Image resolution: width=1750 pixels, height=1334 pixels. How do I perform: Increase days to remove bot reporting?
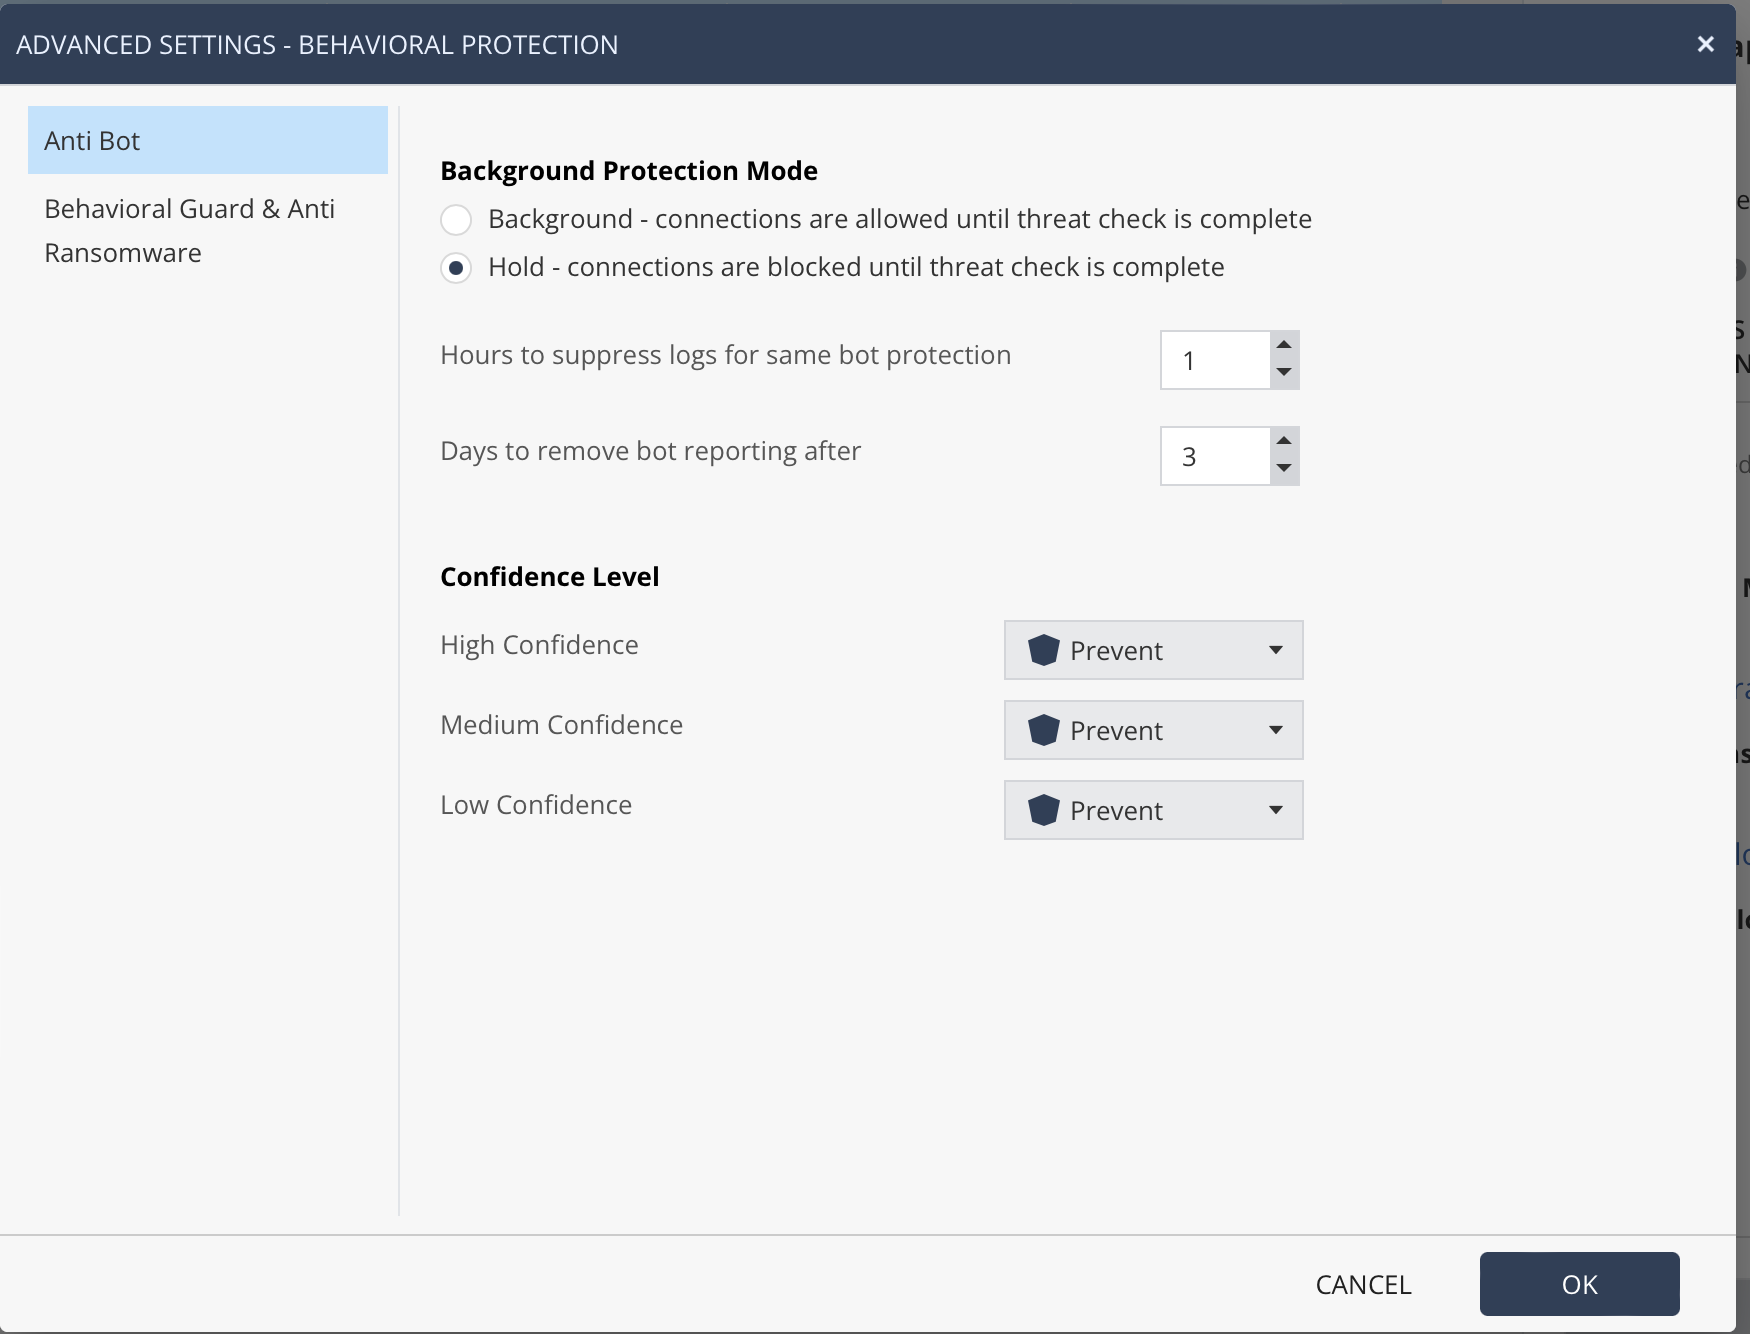(1284, 441)
